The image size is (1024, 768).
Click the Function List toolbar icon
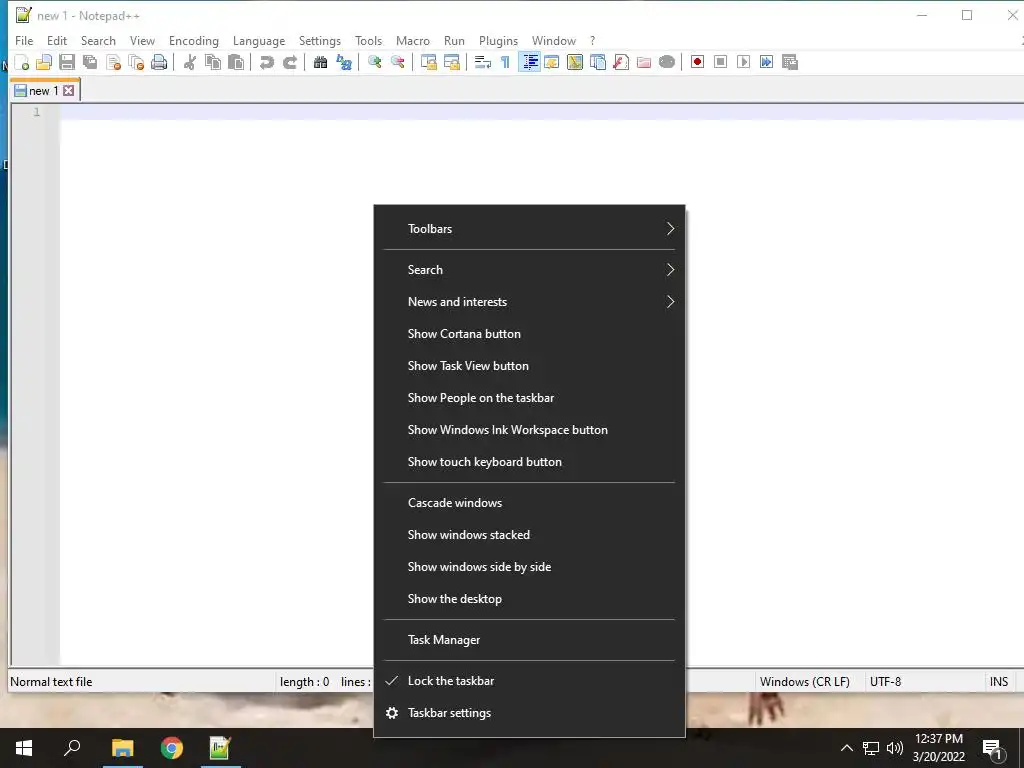click(621, 62)
